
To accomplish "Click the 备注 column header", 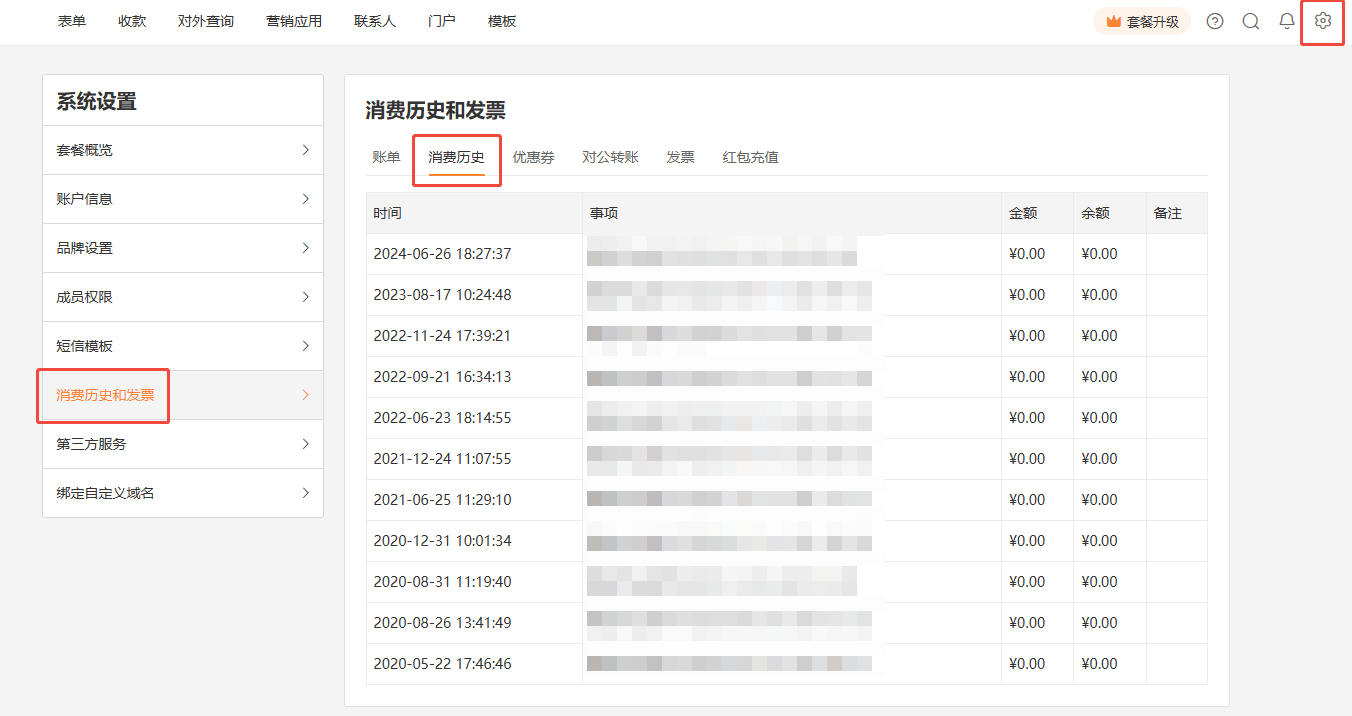I will [1177, 213].
